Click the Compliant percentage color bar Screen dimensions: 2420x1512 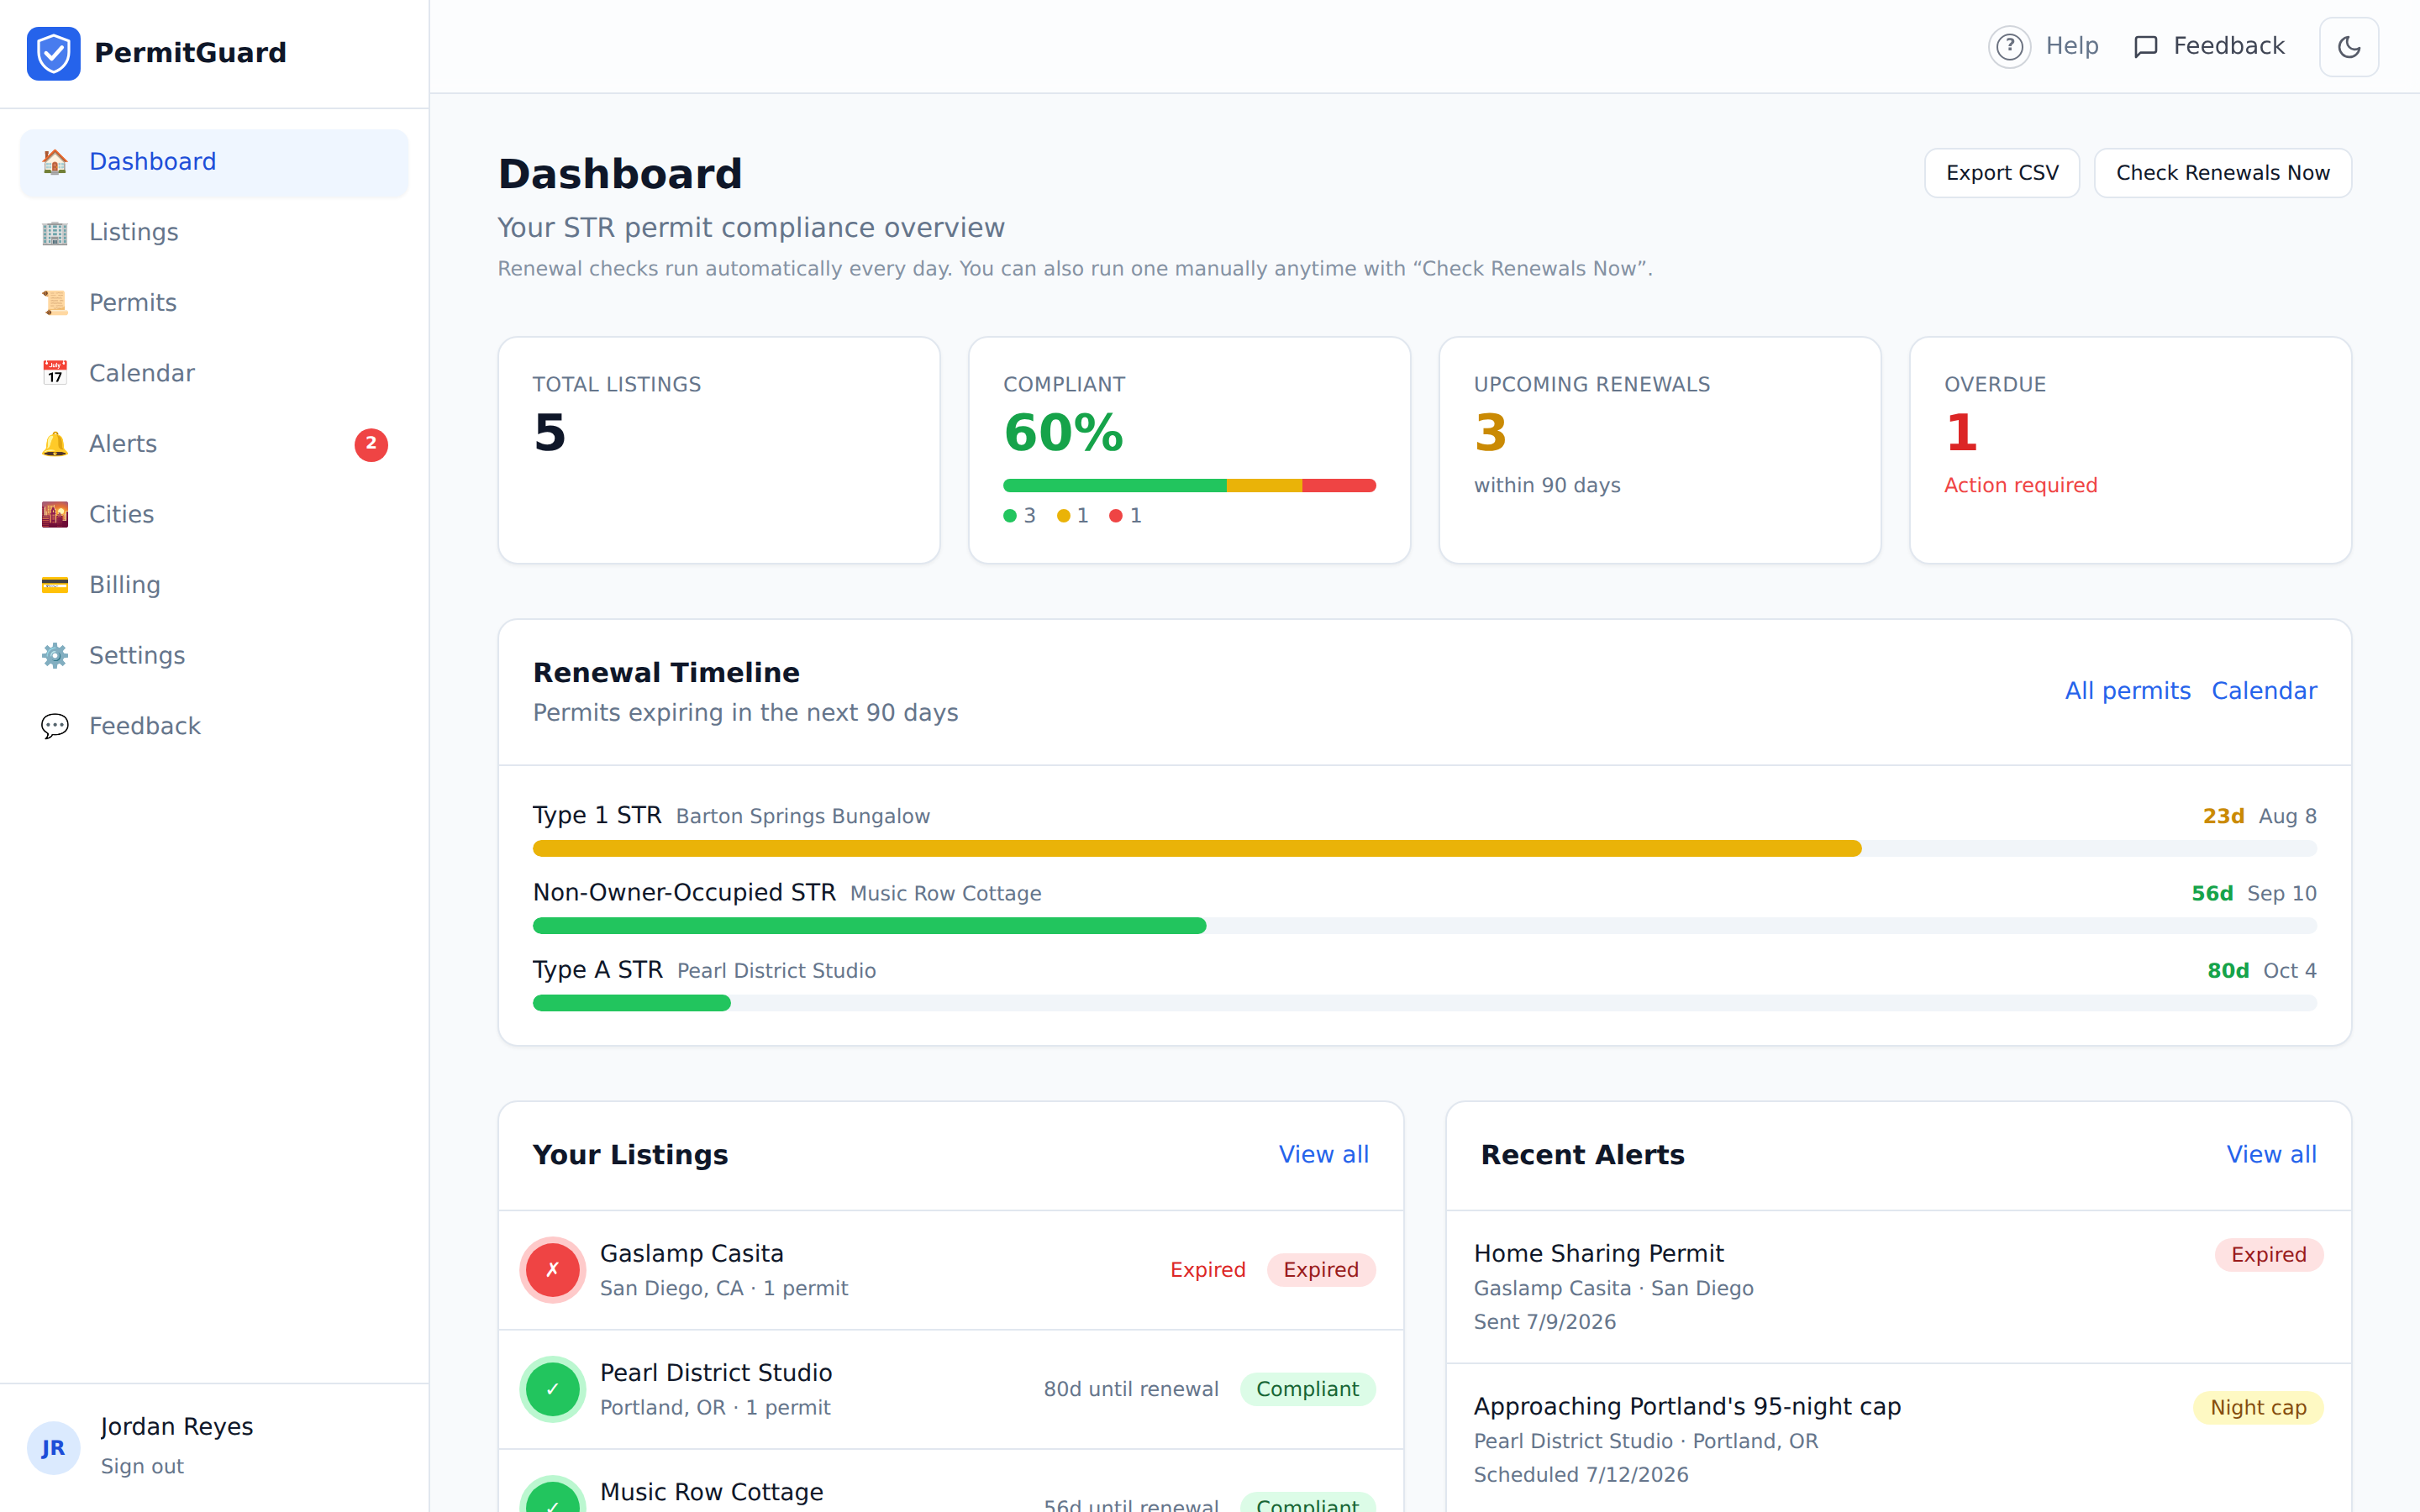[x=1189, y=486]
